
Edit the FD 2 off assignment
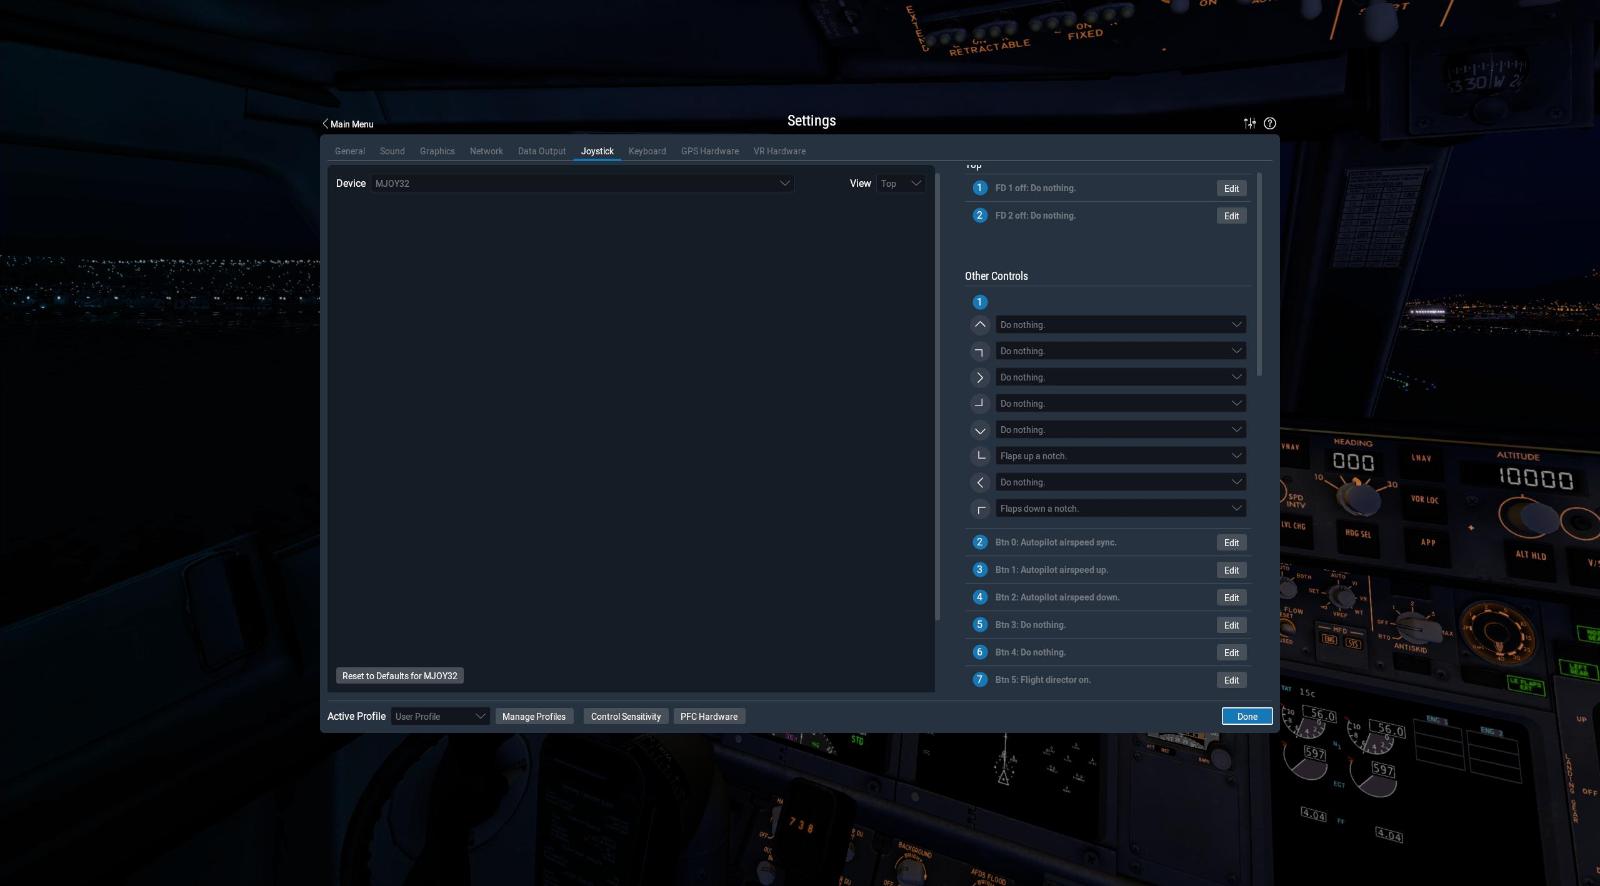(1231, 216)
